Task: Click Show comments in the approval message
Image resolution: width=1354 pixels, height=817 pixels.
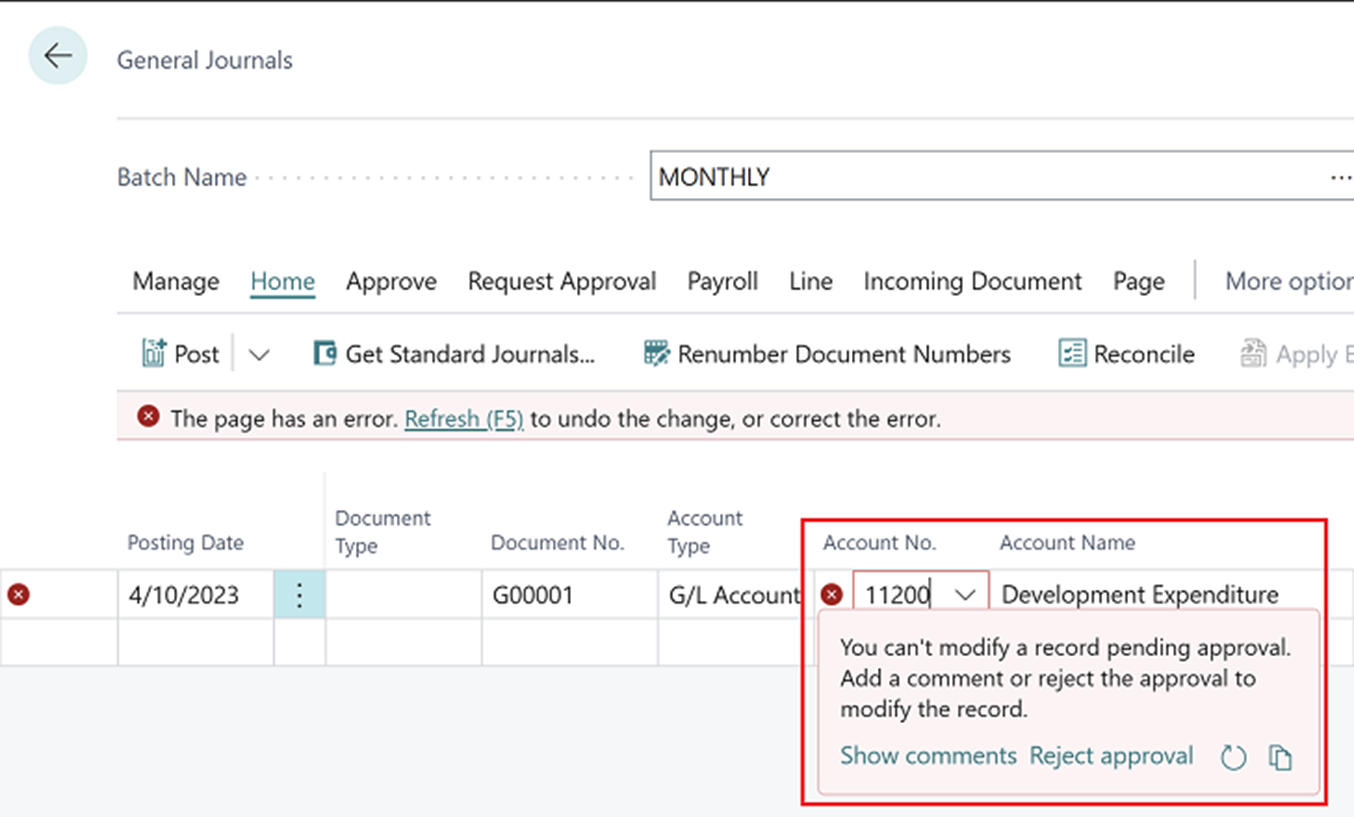Action: 927,756
